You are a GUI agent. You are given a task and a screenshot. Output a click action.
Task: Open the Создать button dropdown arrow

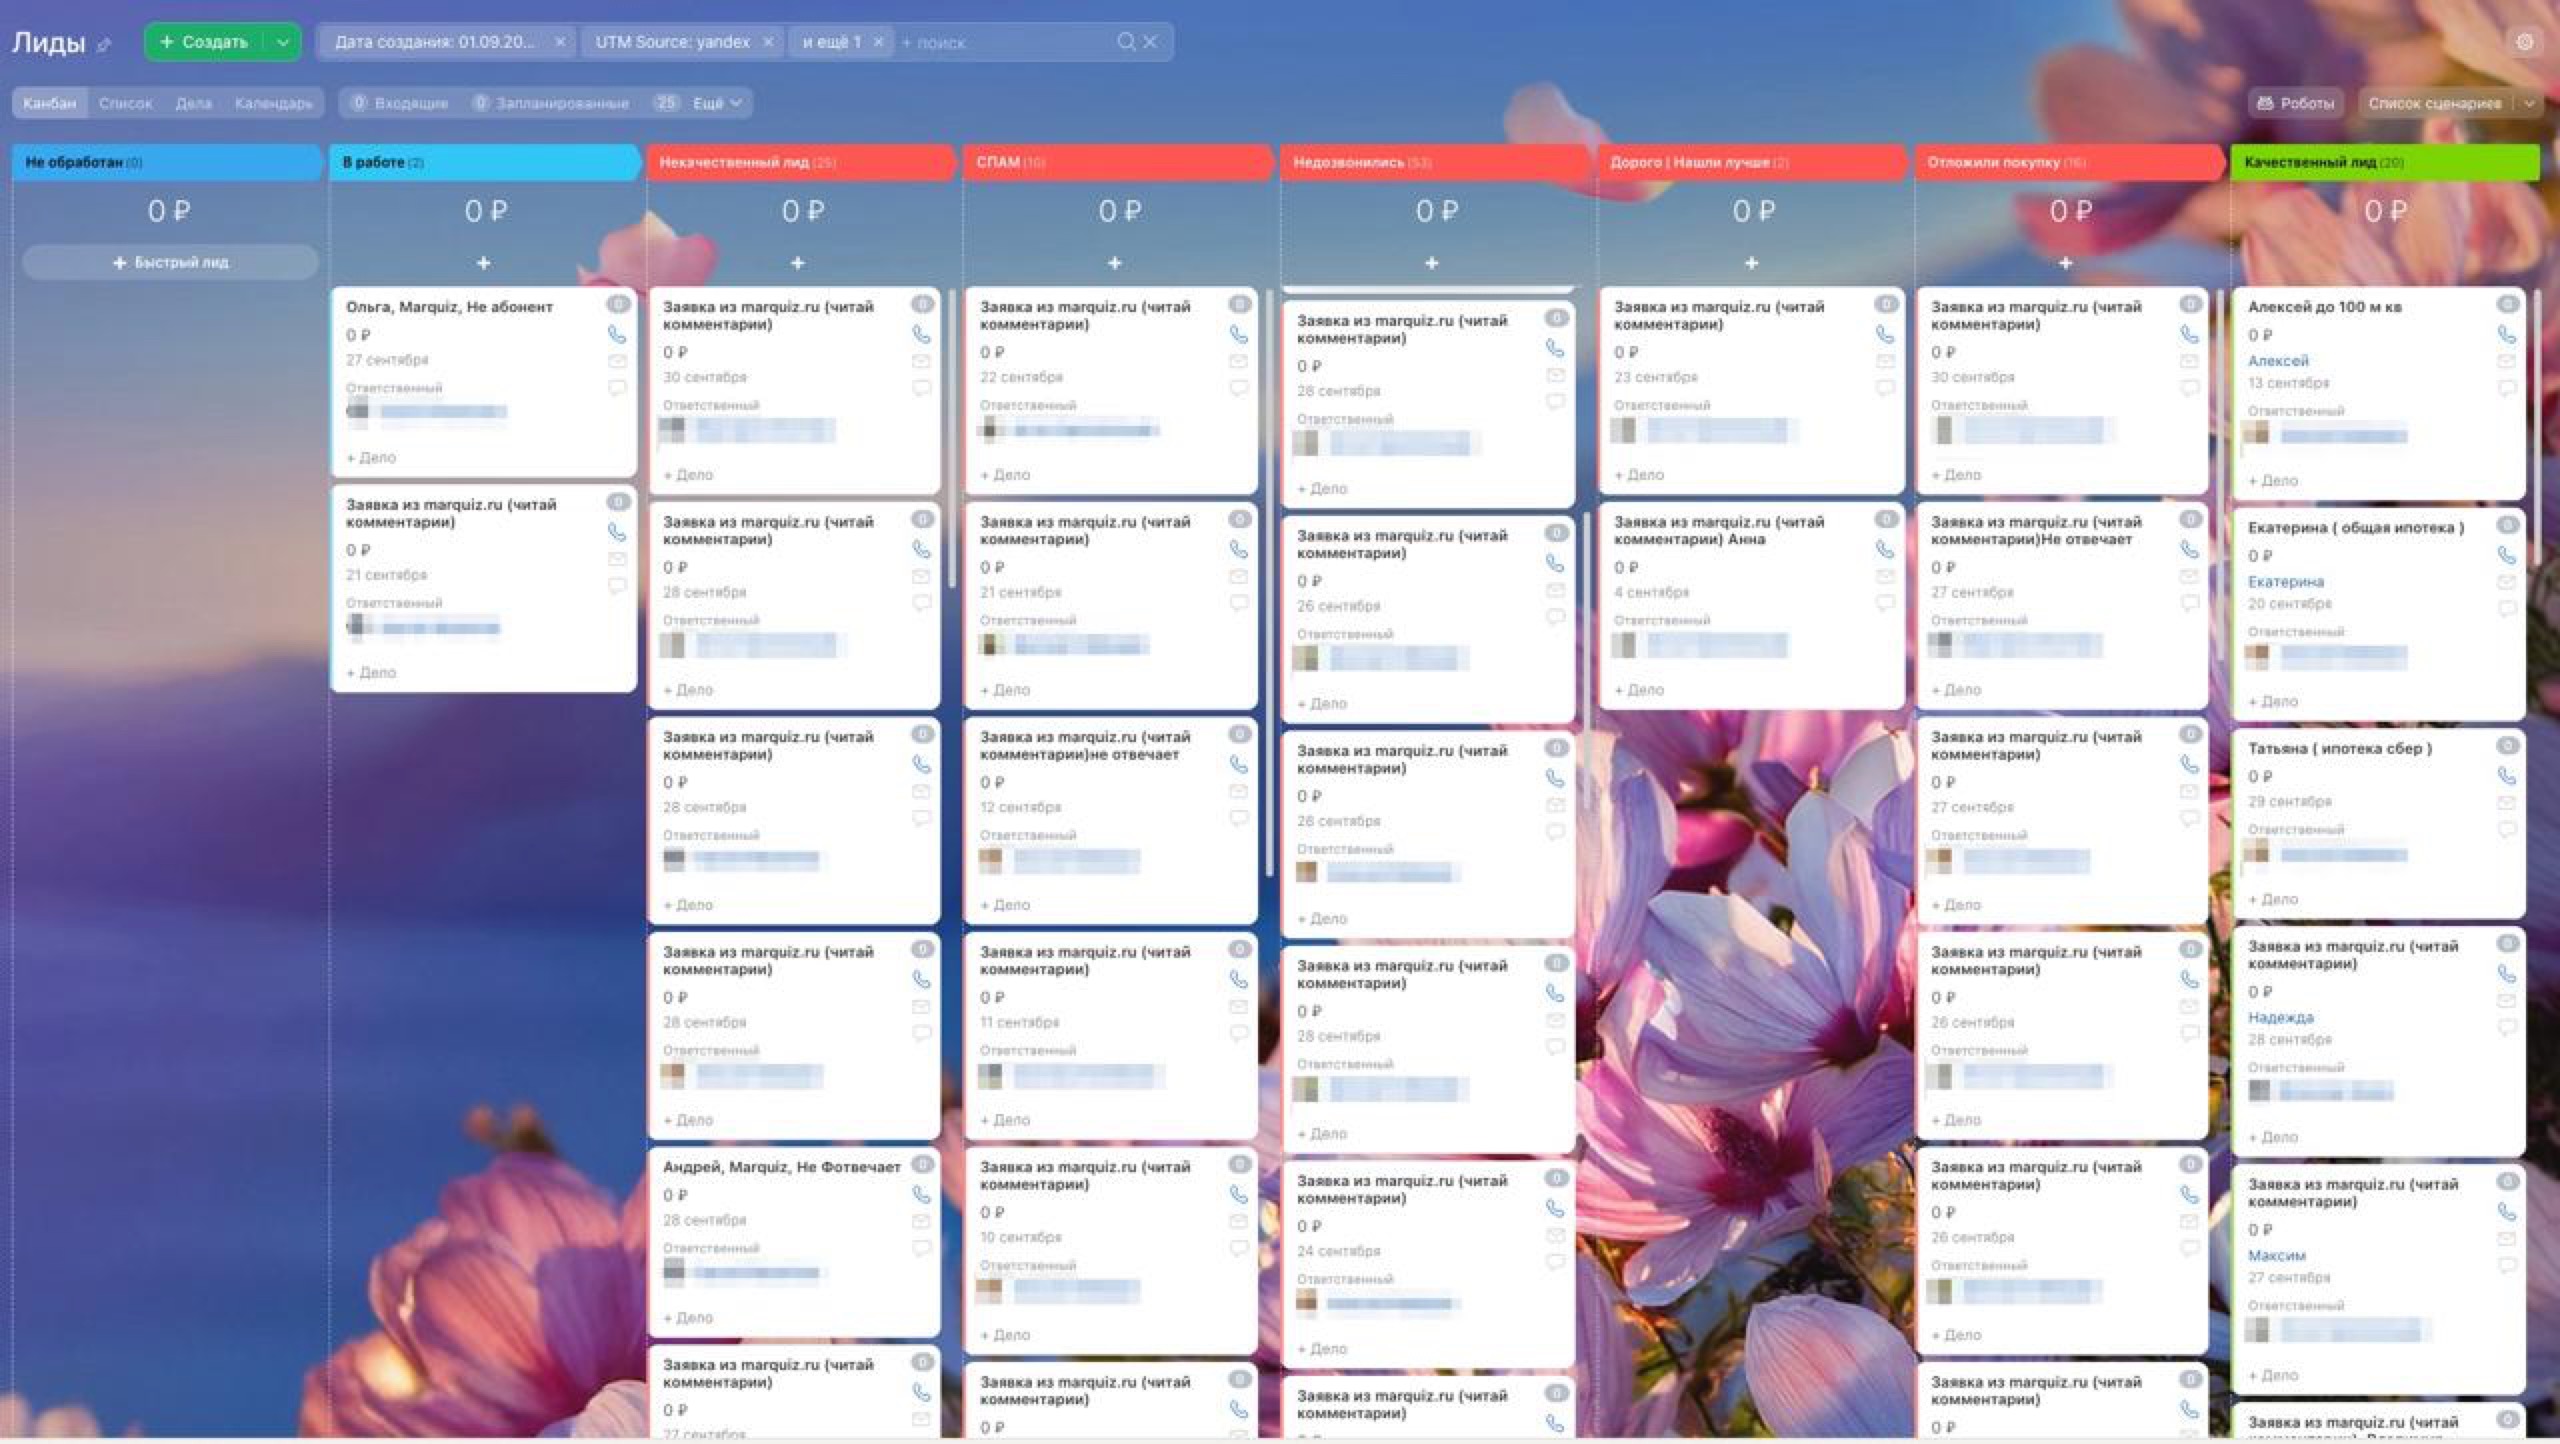(283, 42)
